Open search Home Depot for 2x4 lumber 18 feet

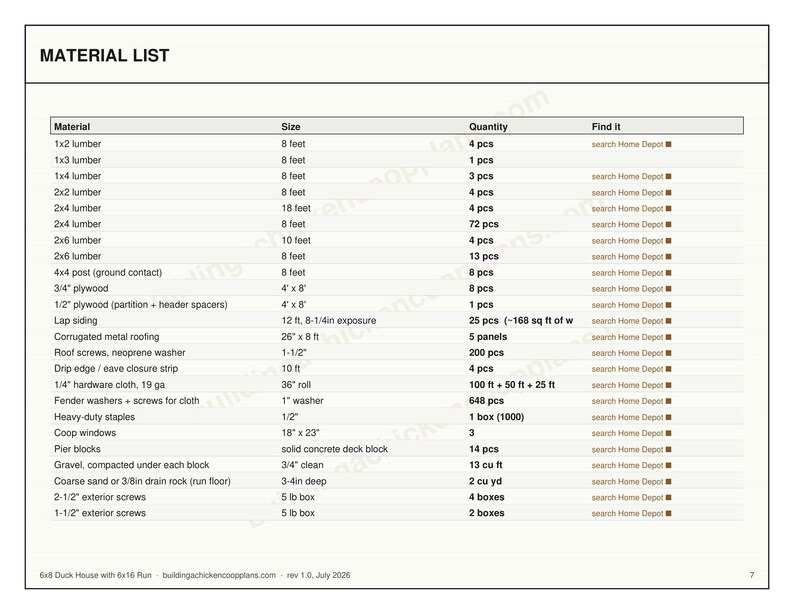pos(627,209)
